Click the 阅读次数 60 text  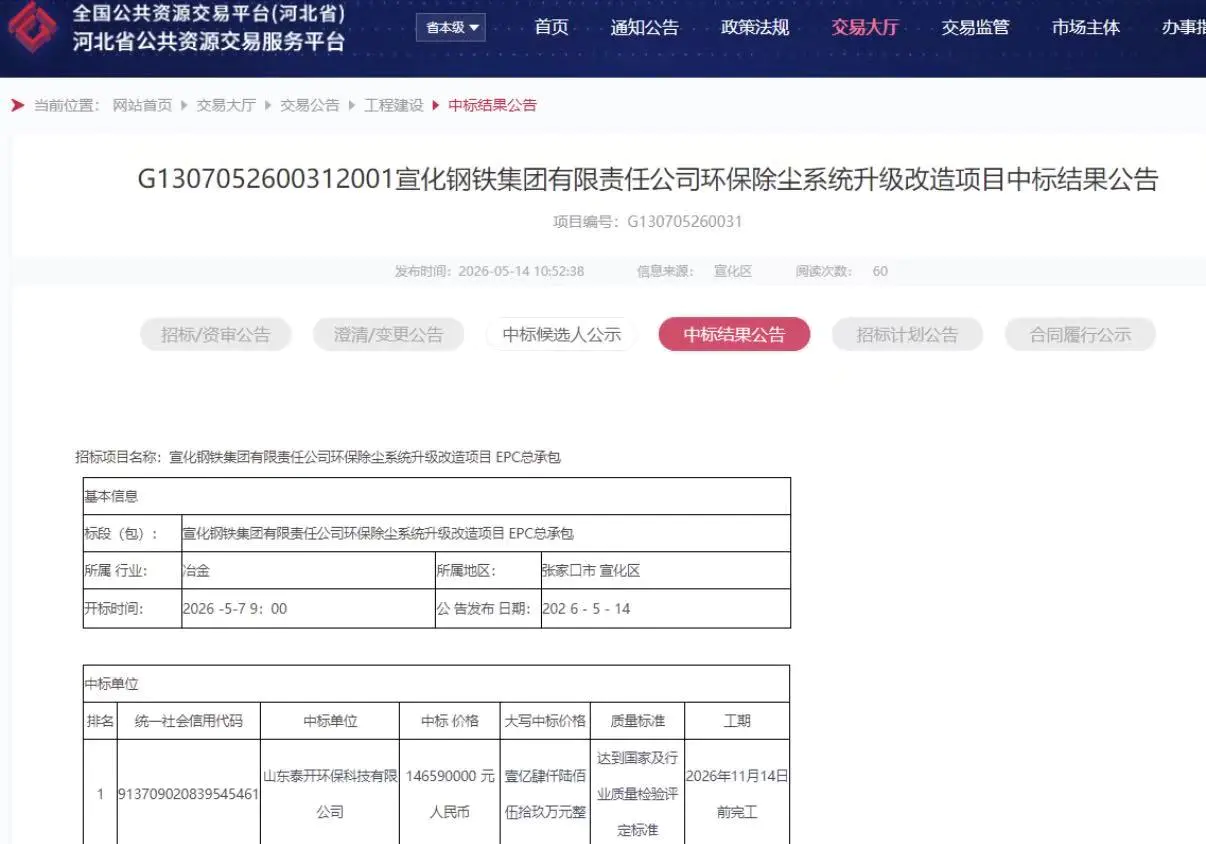[x=841, y=271]
